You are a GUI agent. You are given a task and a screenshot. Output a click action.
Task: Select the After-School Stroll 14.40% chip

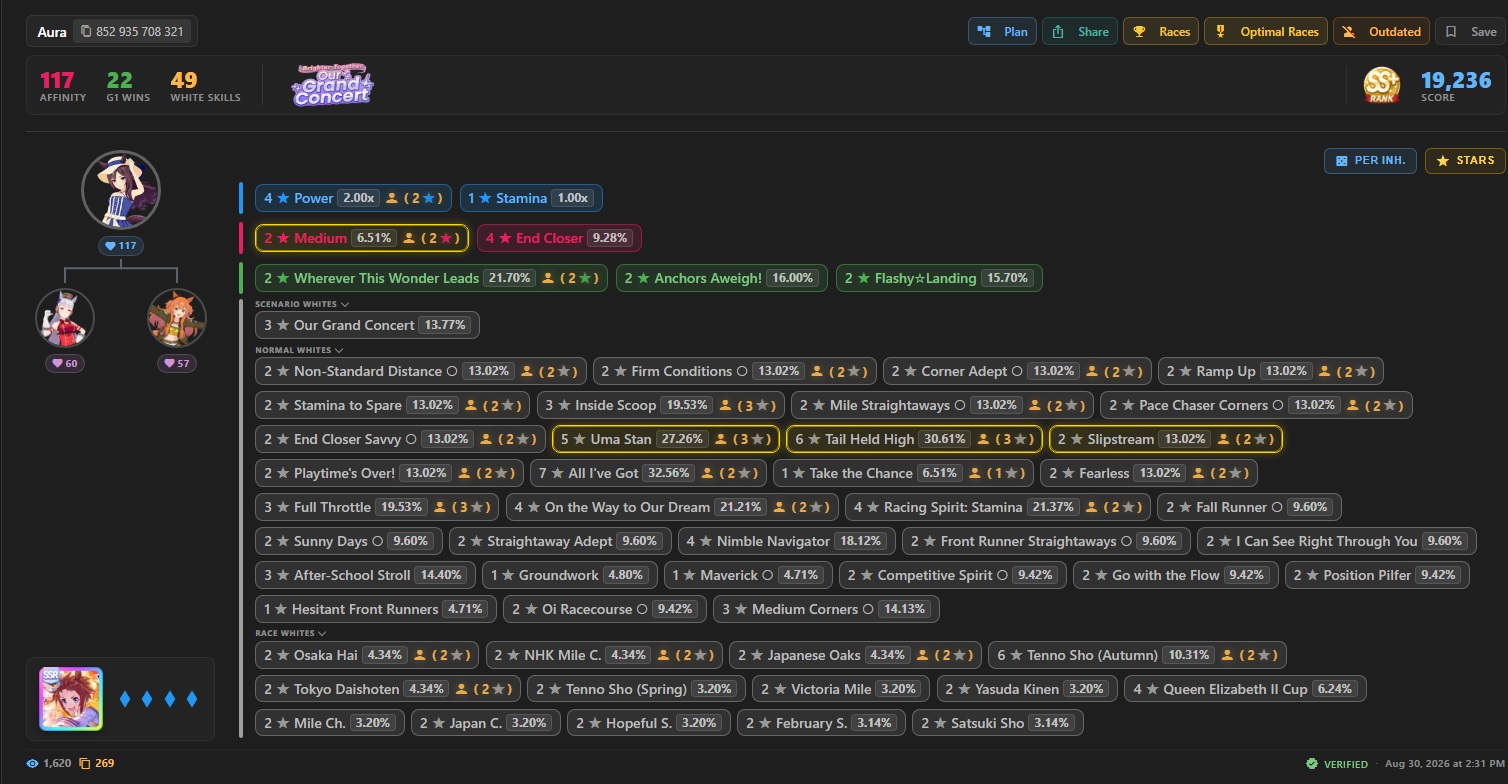[363, 575]
